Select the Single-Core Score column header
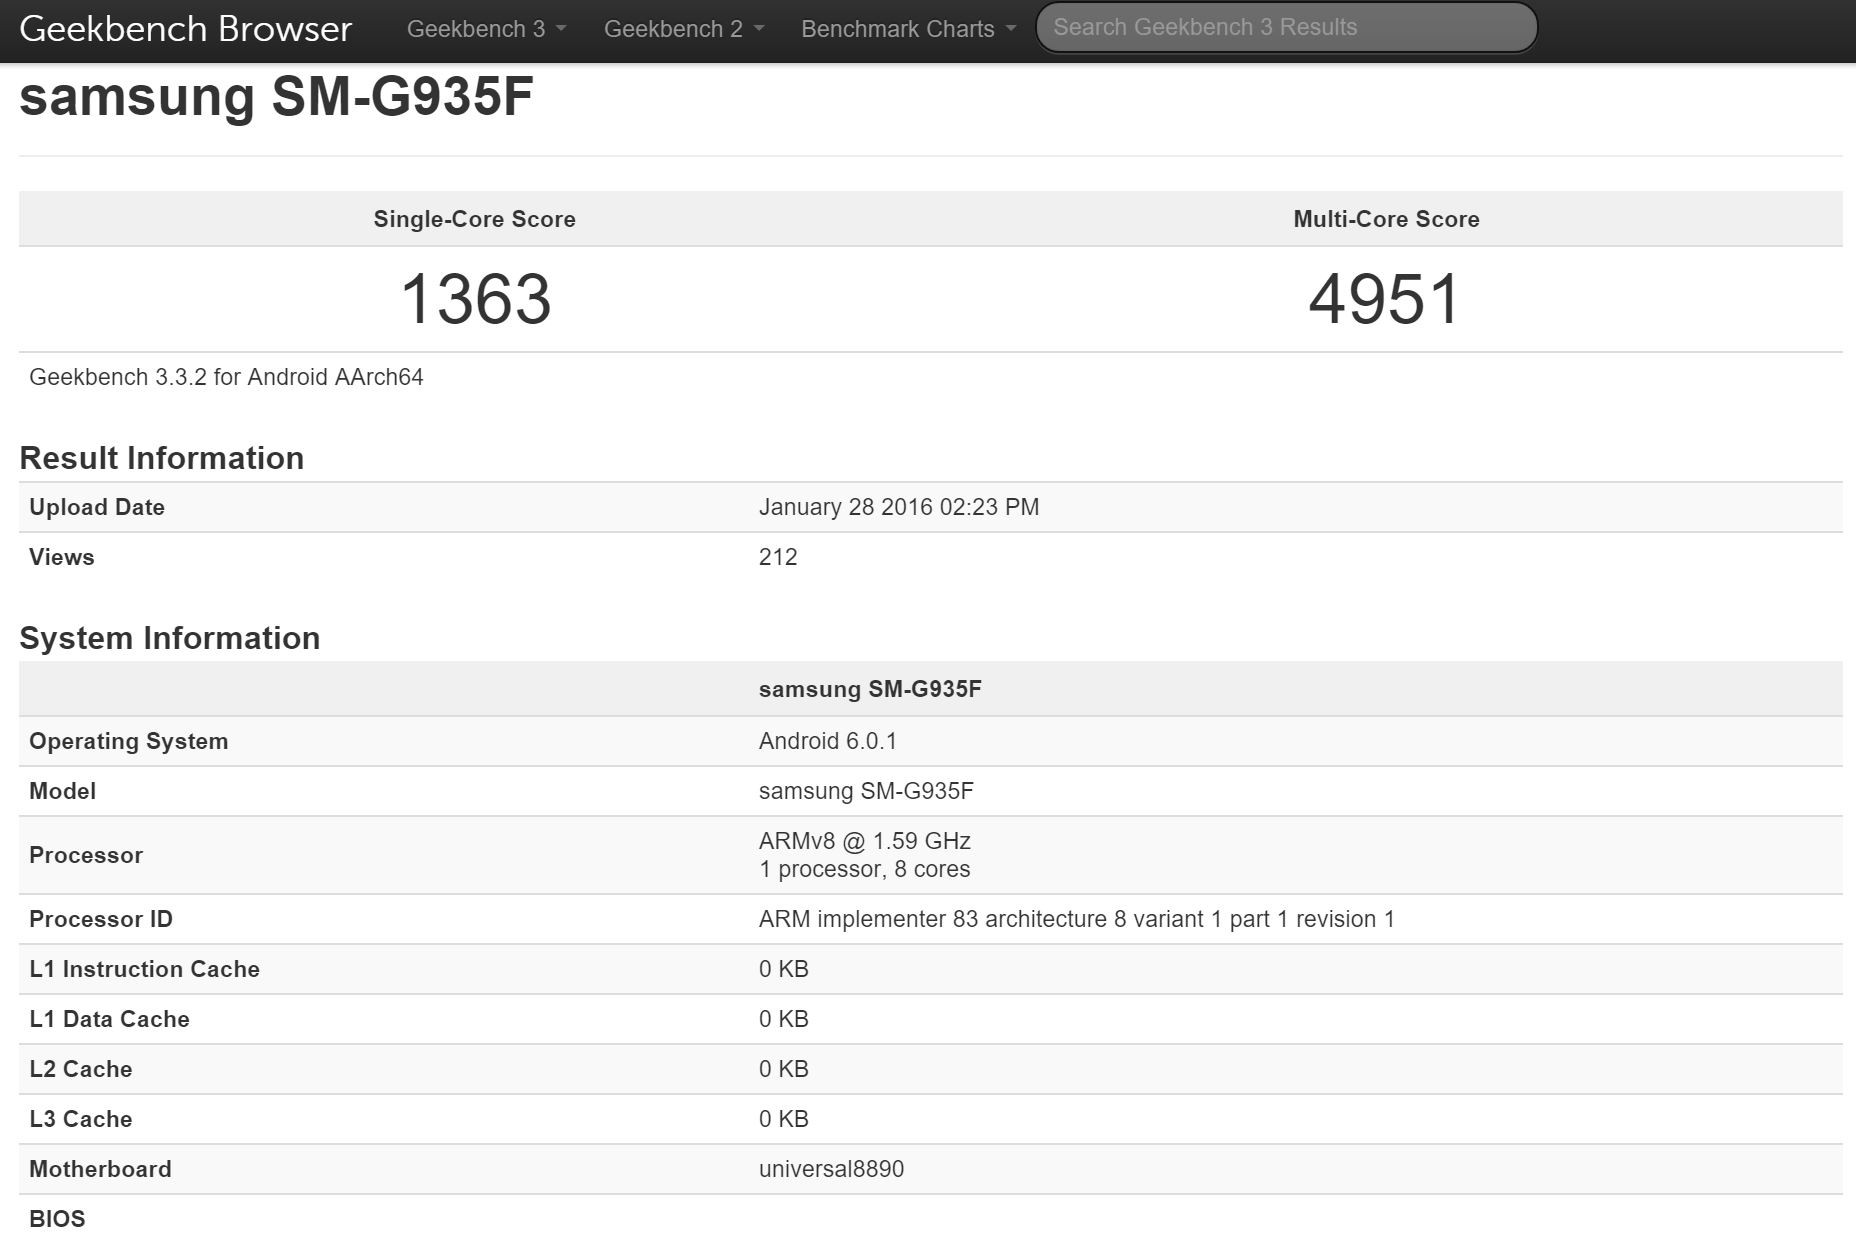This screenshot has width=1856, height=1239. click(474, 219)
